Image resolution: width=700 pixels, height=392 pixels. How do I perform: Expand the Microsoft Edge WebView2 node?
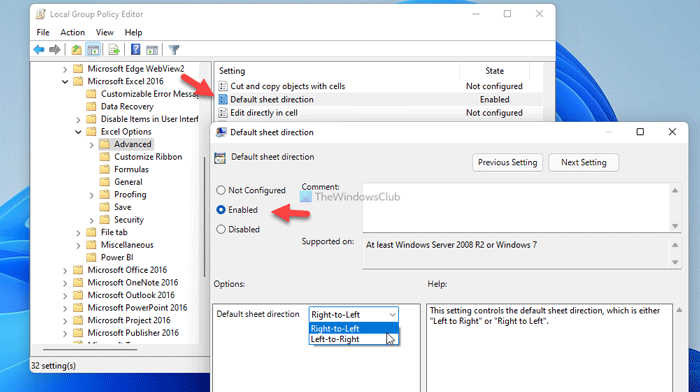click(x=65, y=69)
